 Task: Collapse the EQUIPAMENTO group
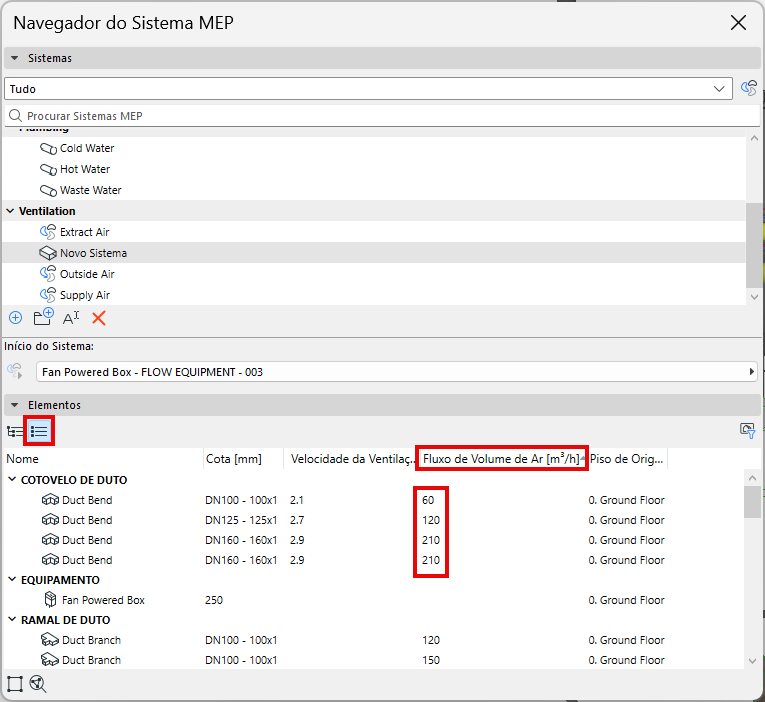[x=12, y=580]
